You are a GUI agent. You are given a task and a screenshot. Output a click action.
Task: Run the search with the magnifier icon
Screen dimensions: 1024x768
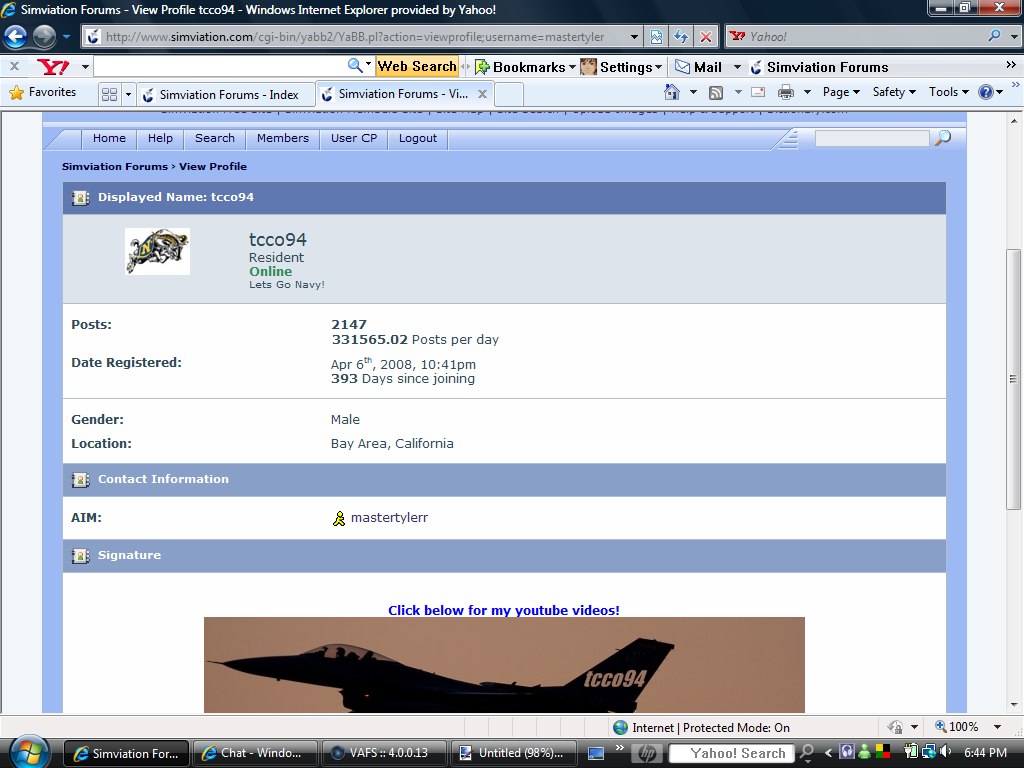995,36
